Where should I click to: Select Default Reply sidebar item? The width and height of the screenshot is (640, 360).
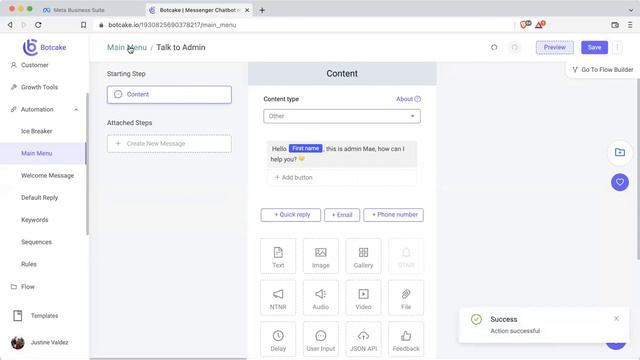(40, 198)
